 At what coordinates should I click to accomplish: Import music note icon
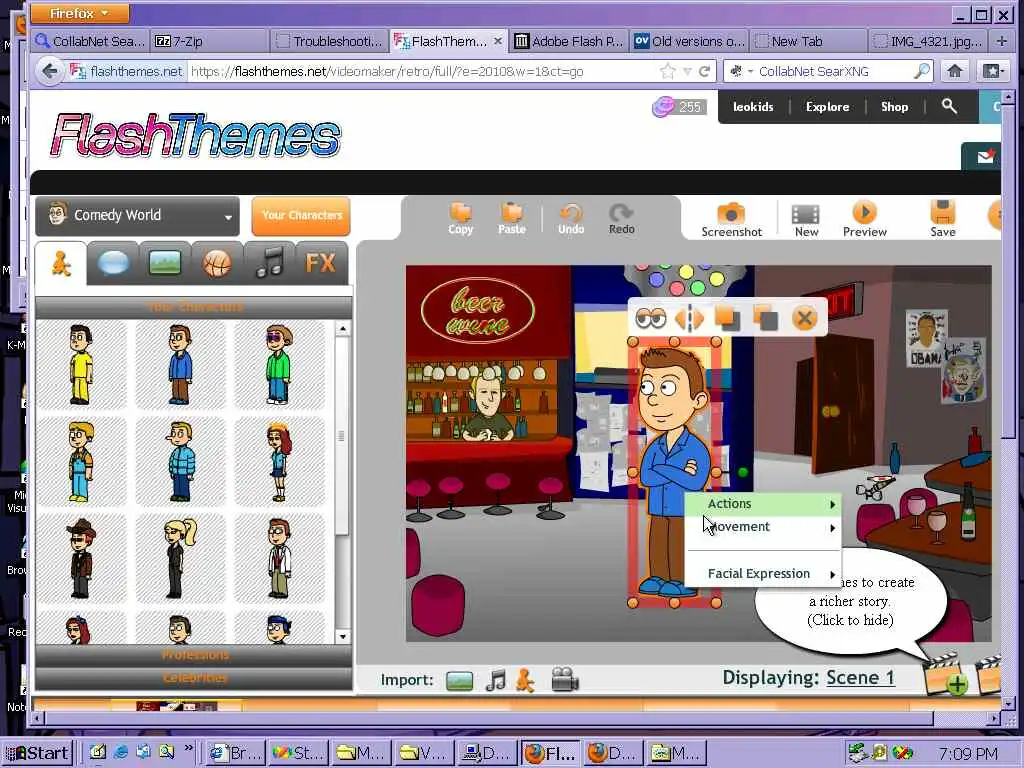[496, 680]
